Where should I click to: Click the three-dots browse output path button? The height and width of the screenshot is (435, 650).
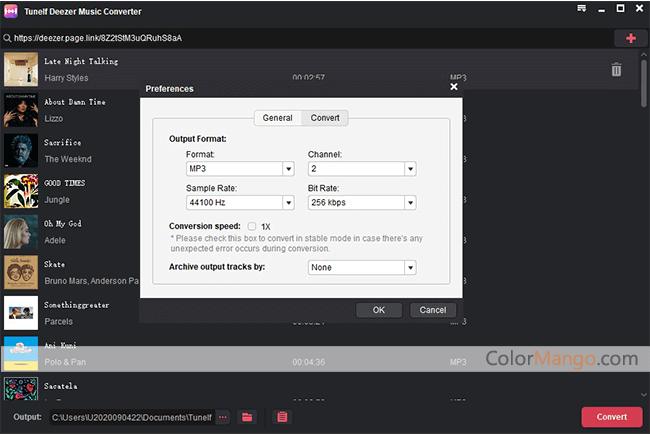pyautogui.click(x=222, y=417)
